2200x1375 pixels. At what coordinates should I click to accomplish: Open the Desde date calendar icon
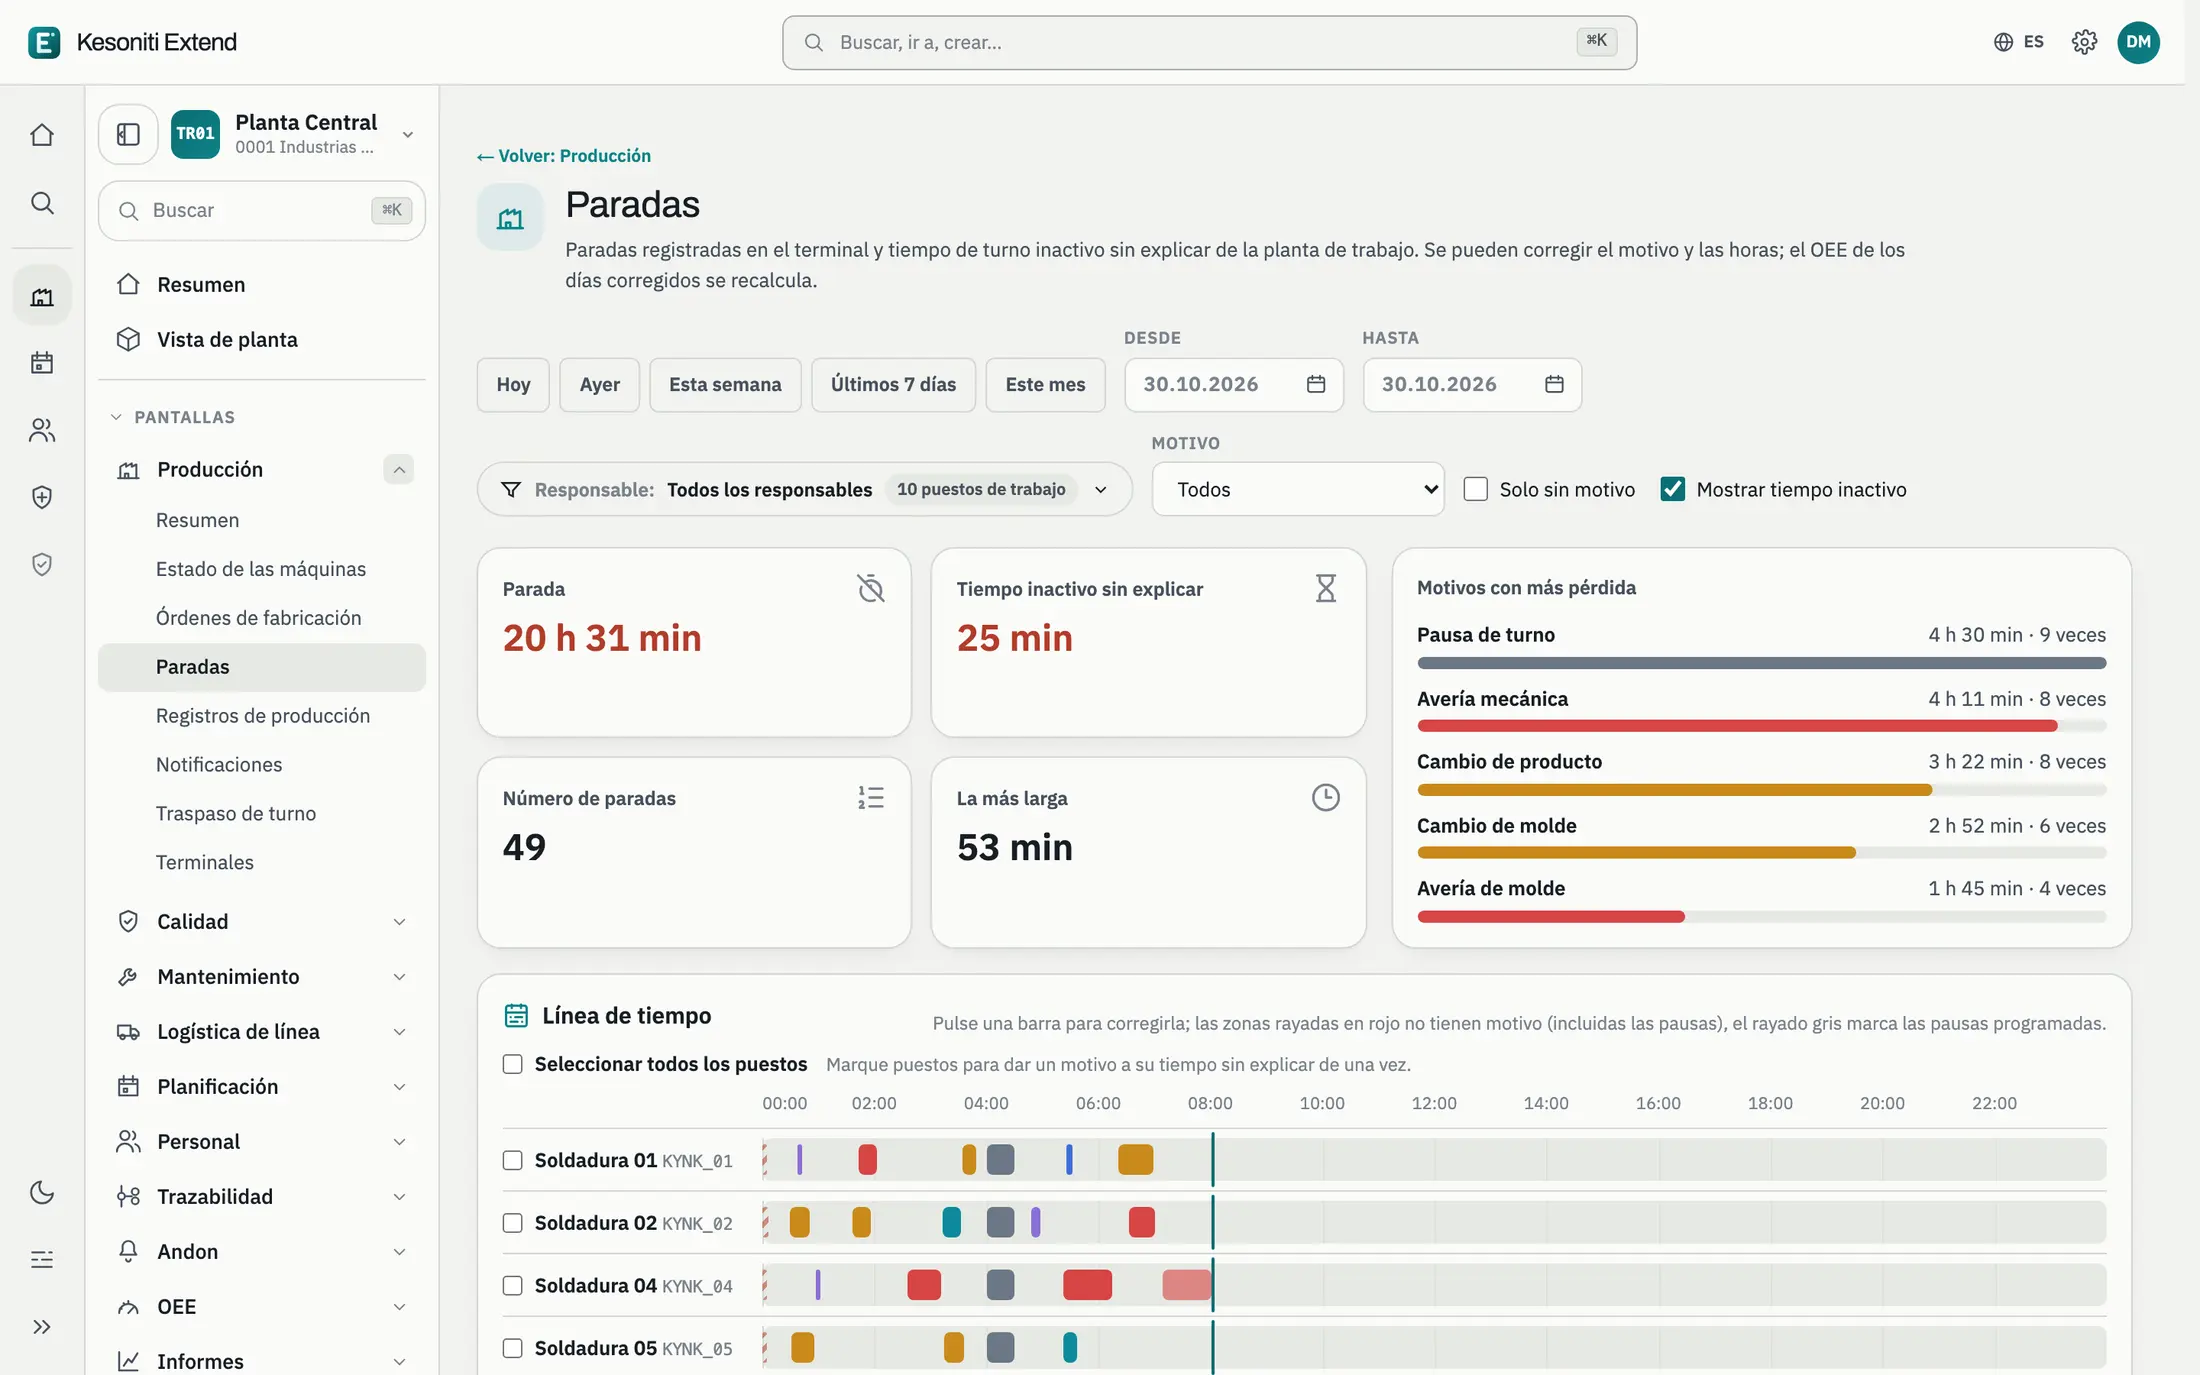click(x=1316, y=384)
